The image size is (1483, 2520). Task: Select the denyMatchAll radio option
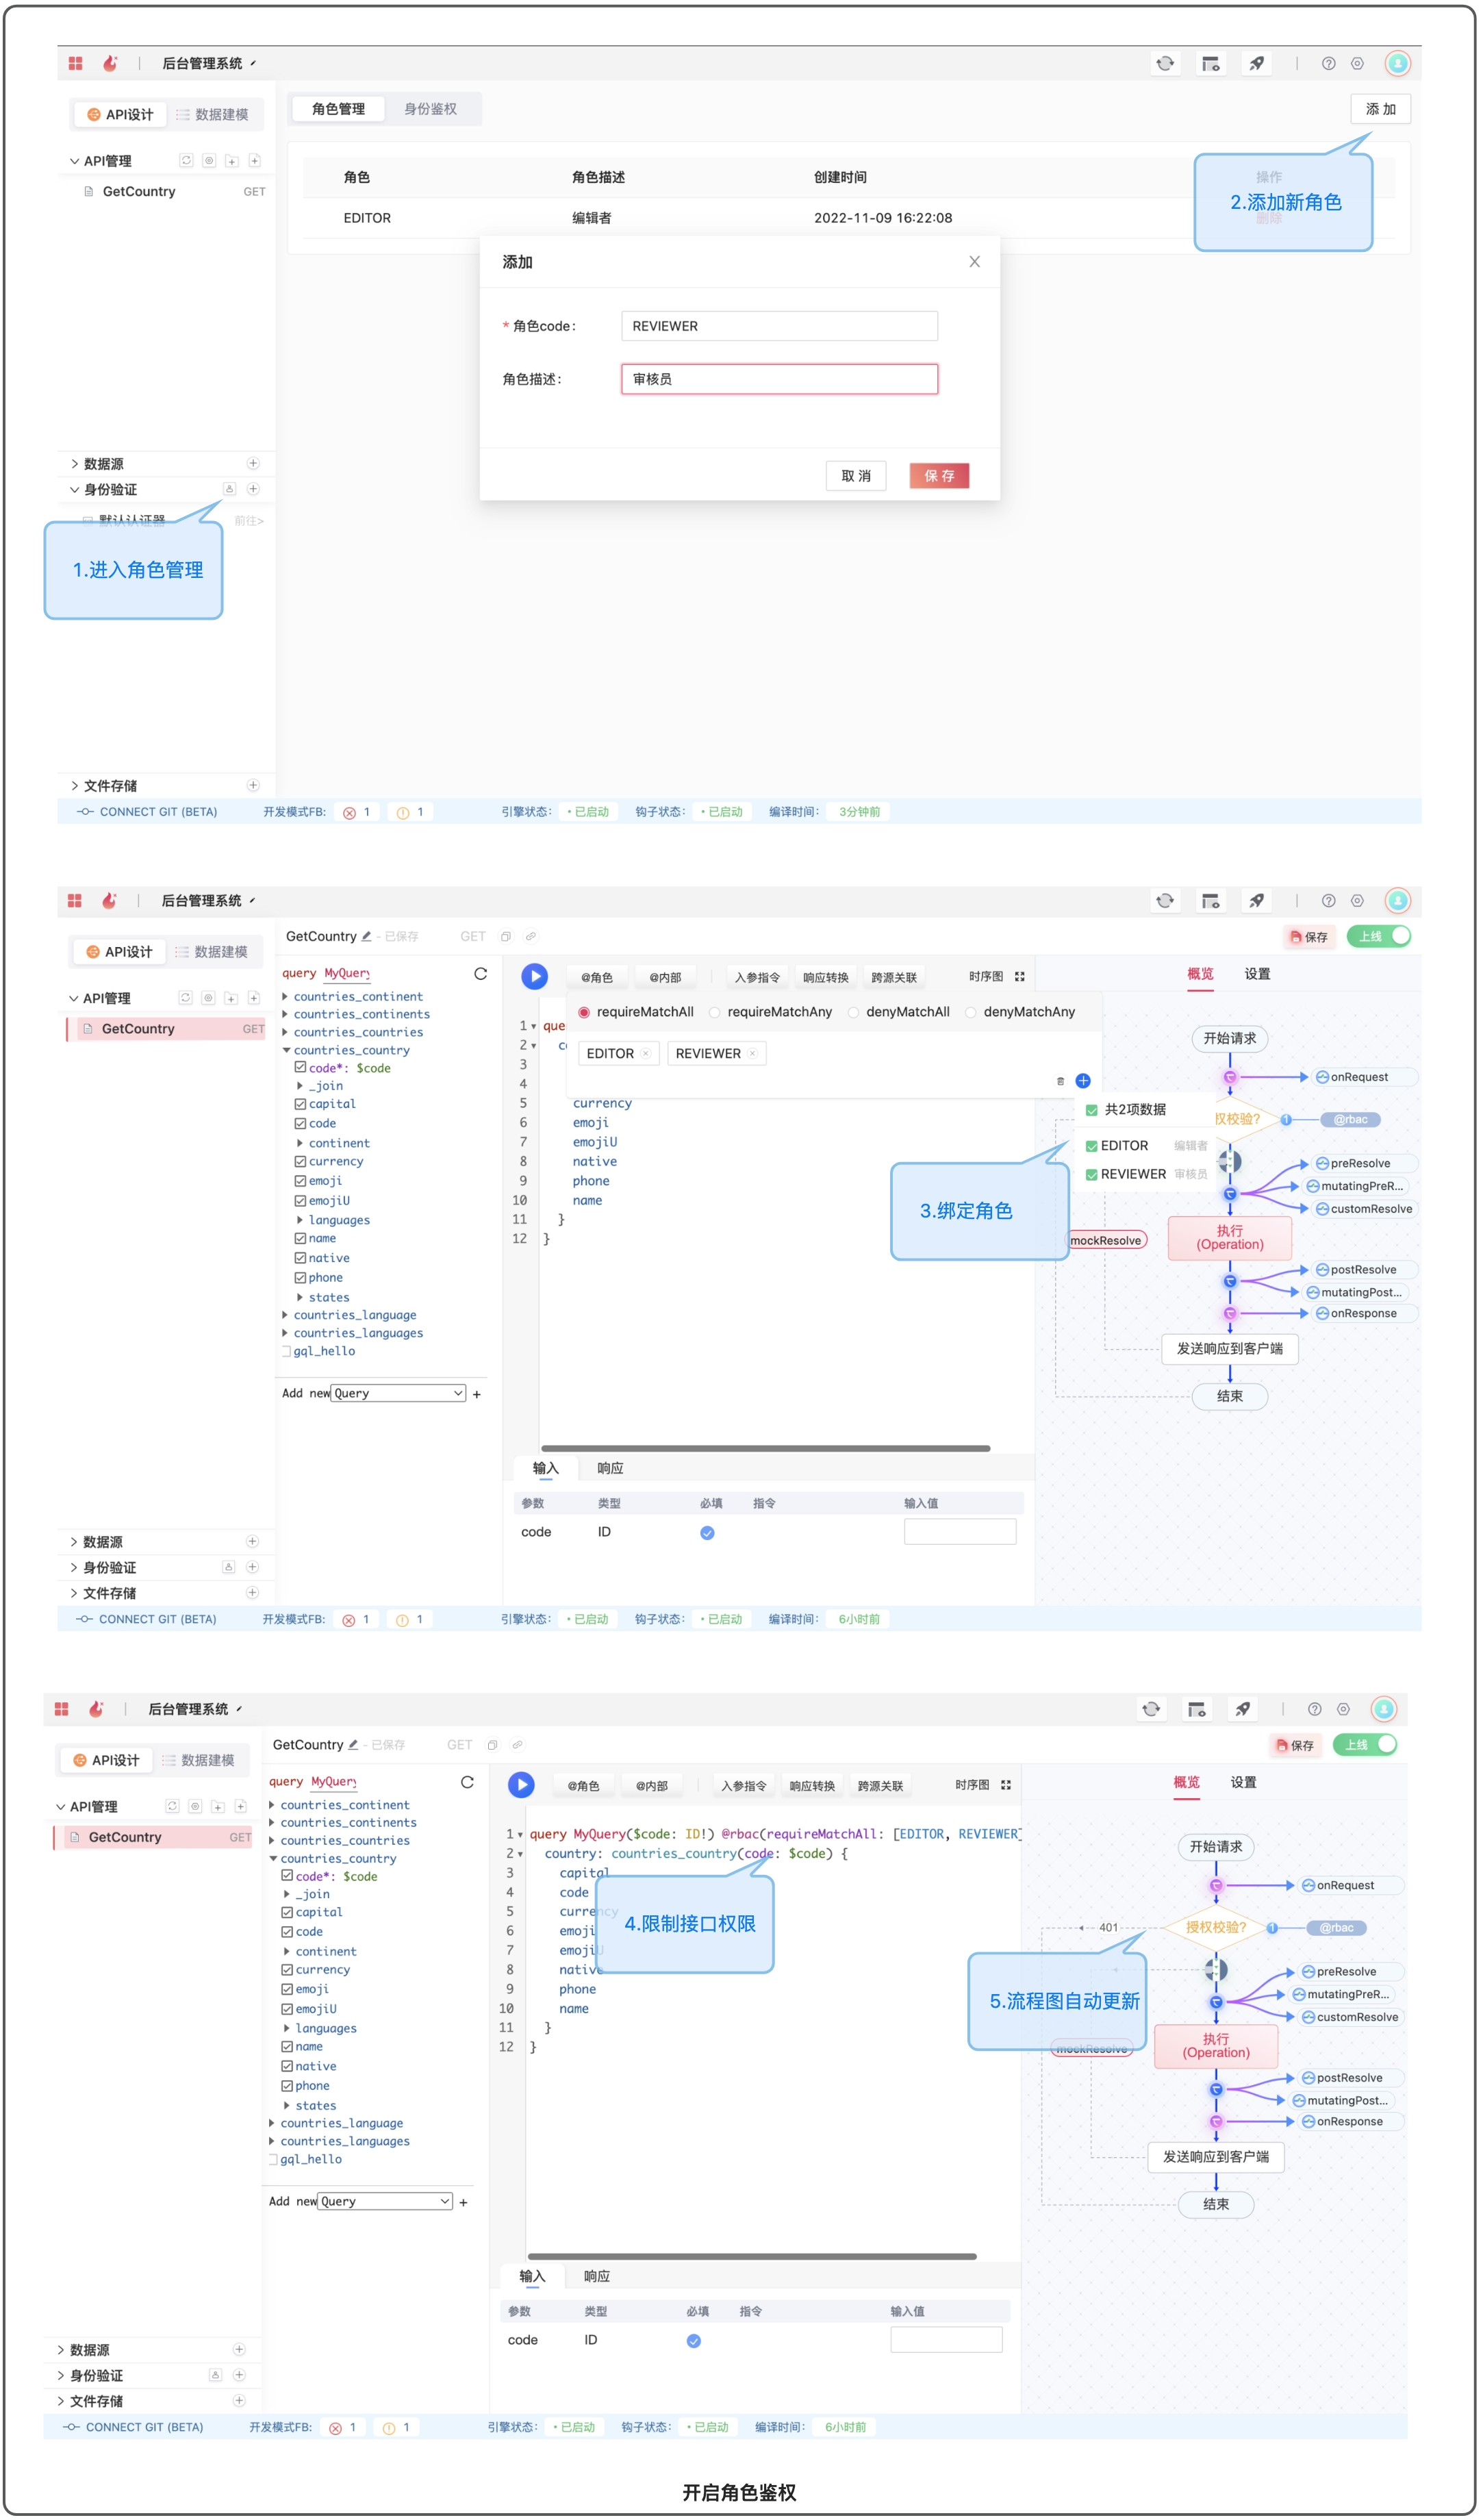click(853, 1012)
